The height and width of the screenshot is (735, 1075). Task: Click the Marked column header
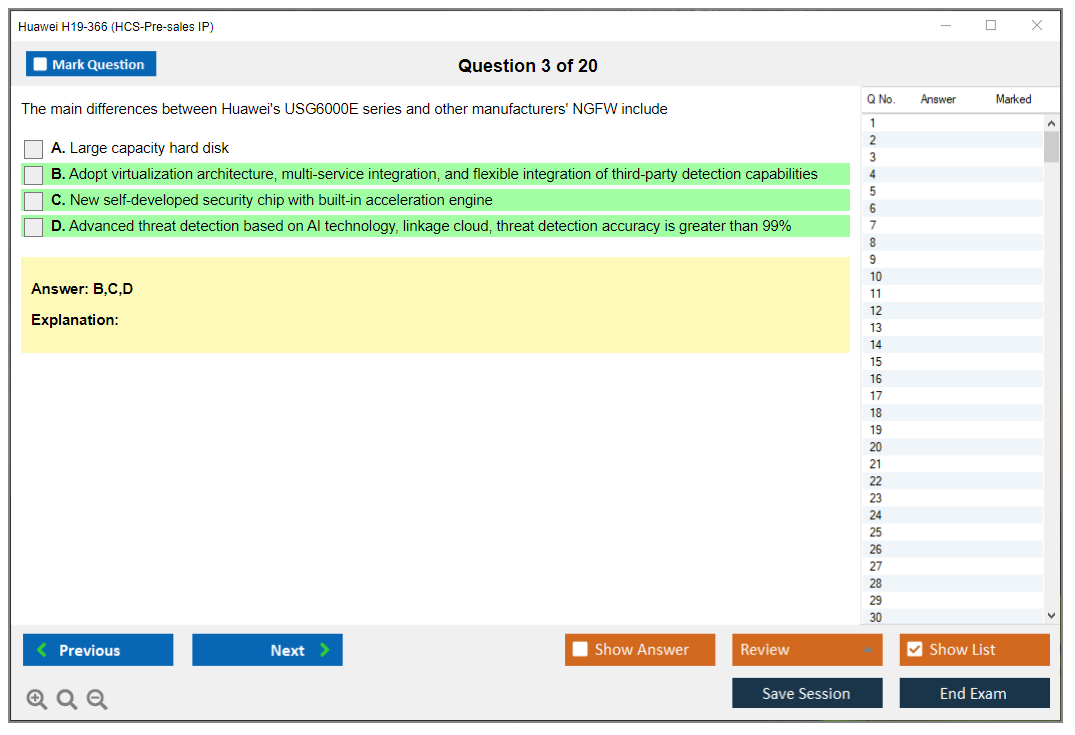coord(1012,99)
